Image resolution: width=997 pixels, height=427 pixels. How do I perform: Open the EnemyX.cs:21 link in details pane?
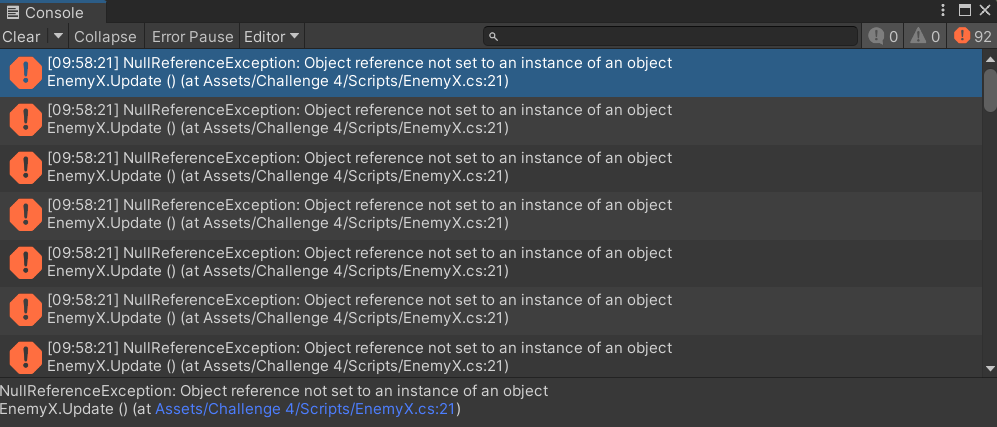(x=305, y=409)
